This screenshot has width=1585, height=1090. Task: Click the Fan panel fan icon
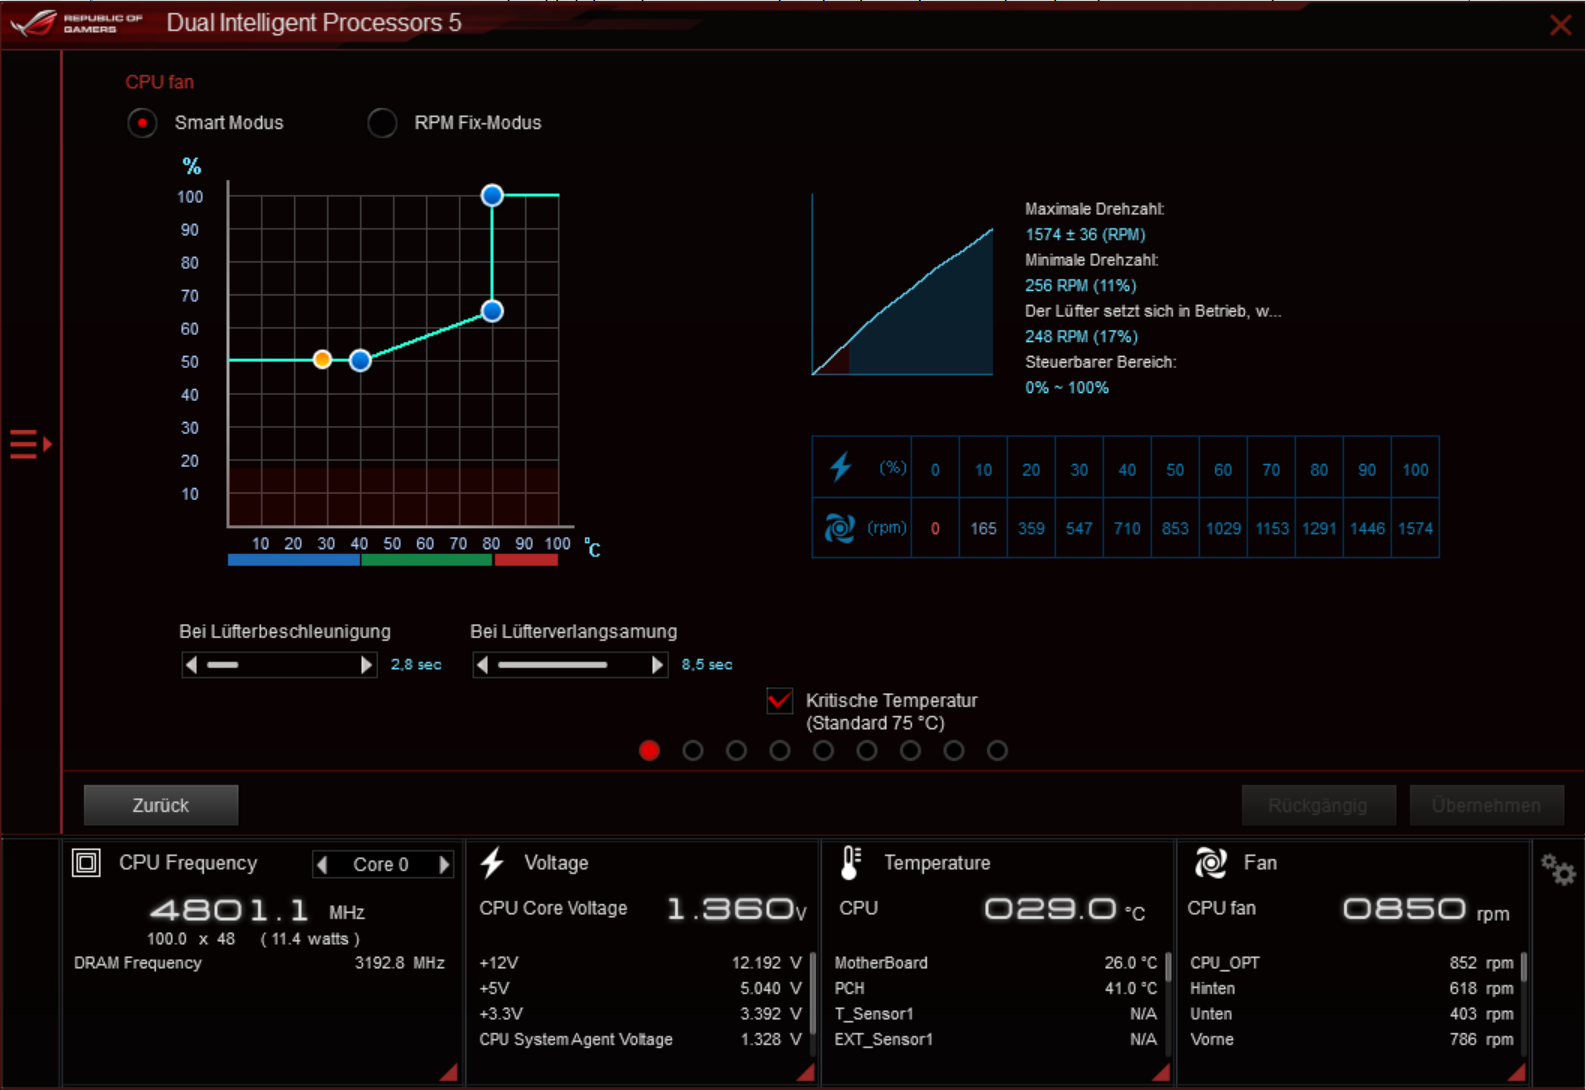pos(1210,862)
